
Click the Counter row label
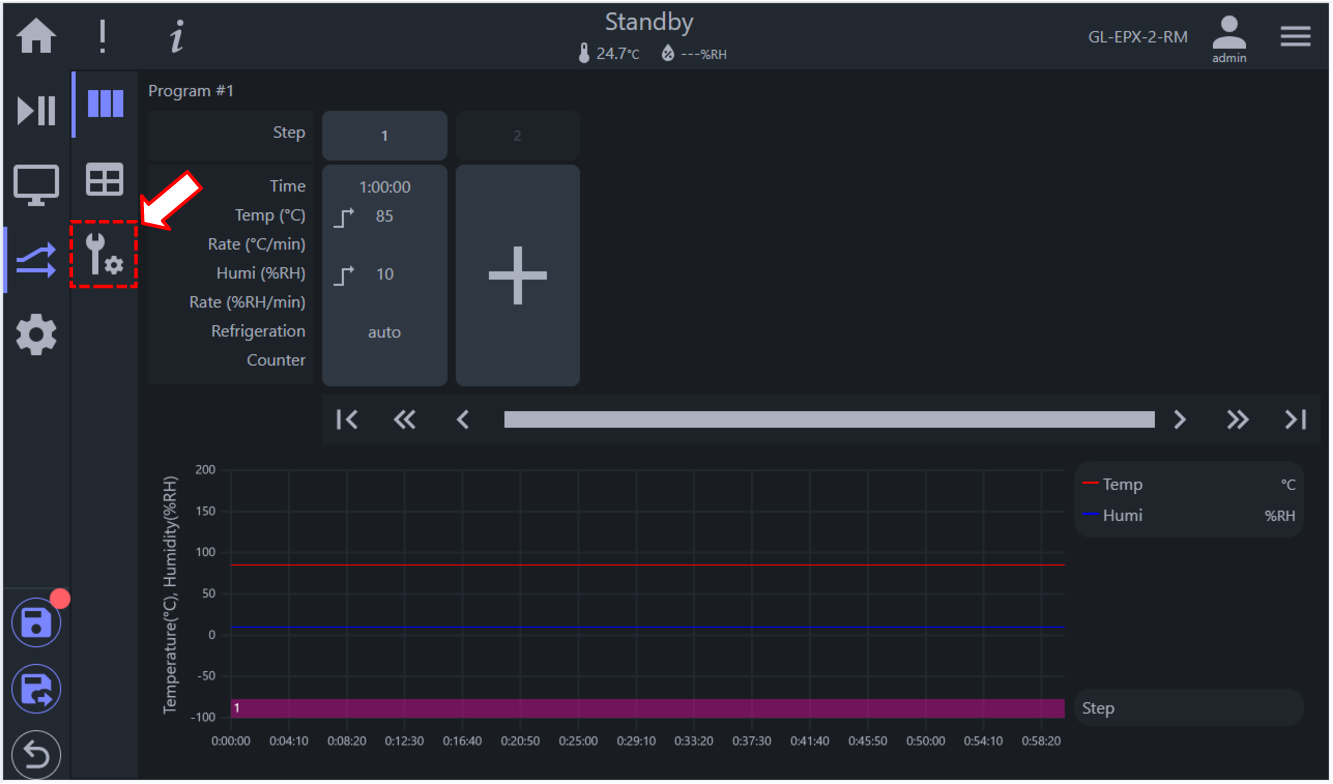276,360
